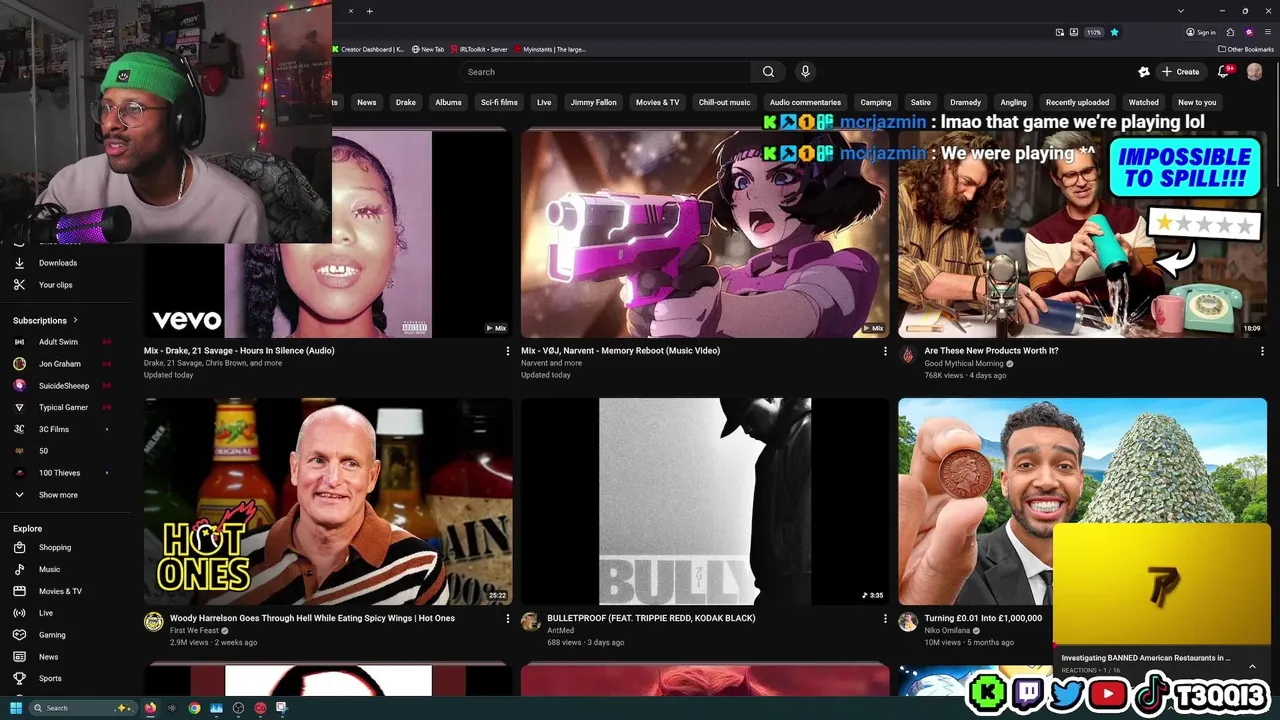
Task: Open the account avatar menu
Action: (1255, 72)
